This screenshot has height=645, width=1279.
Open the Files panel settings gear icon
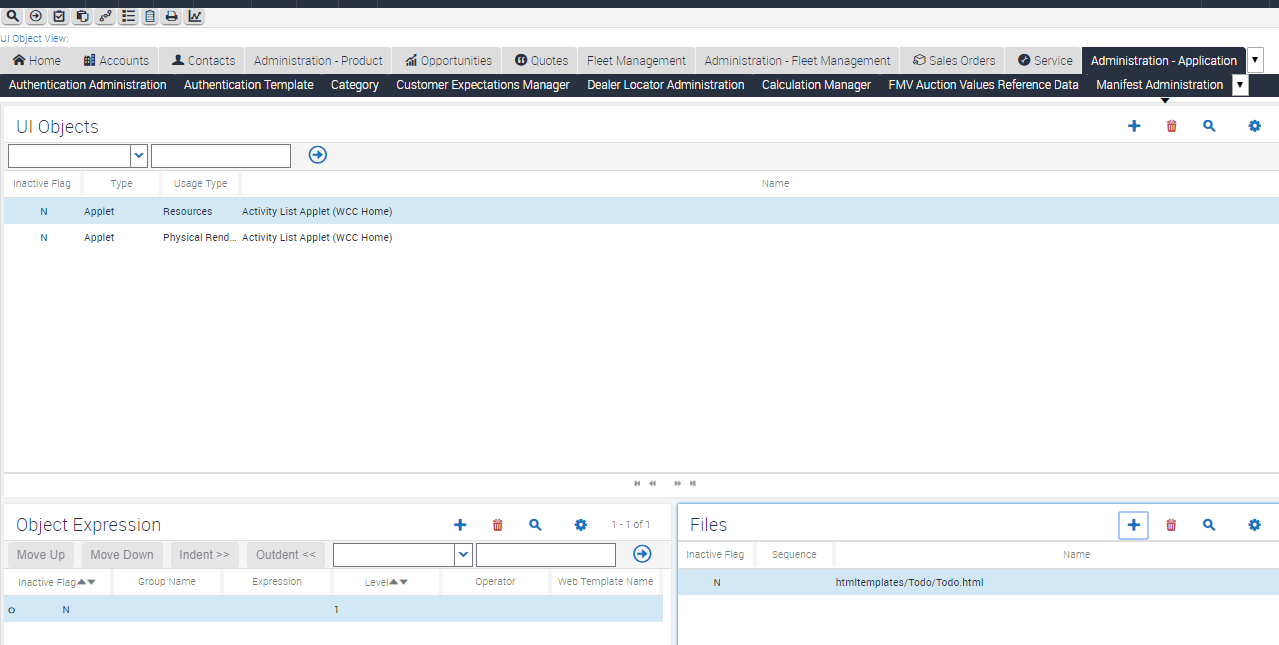[1254, 524]
